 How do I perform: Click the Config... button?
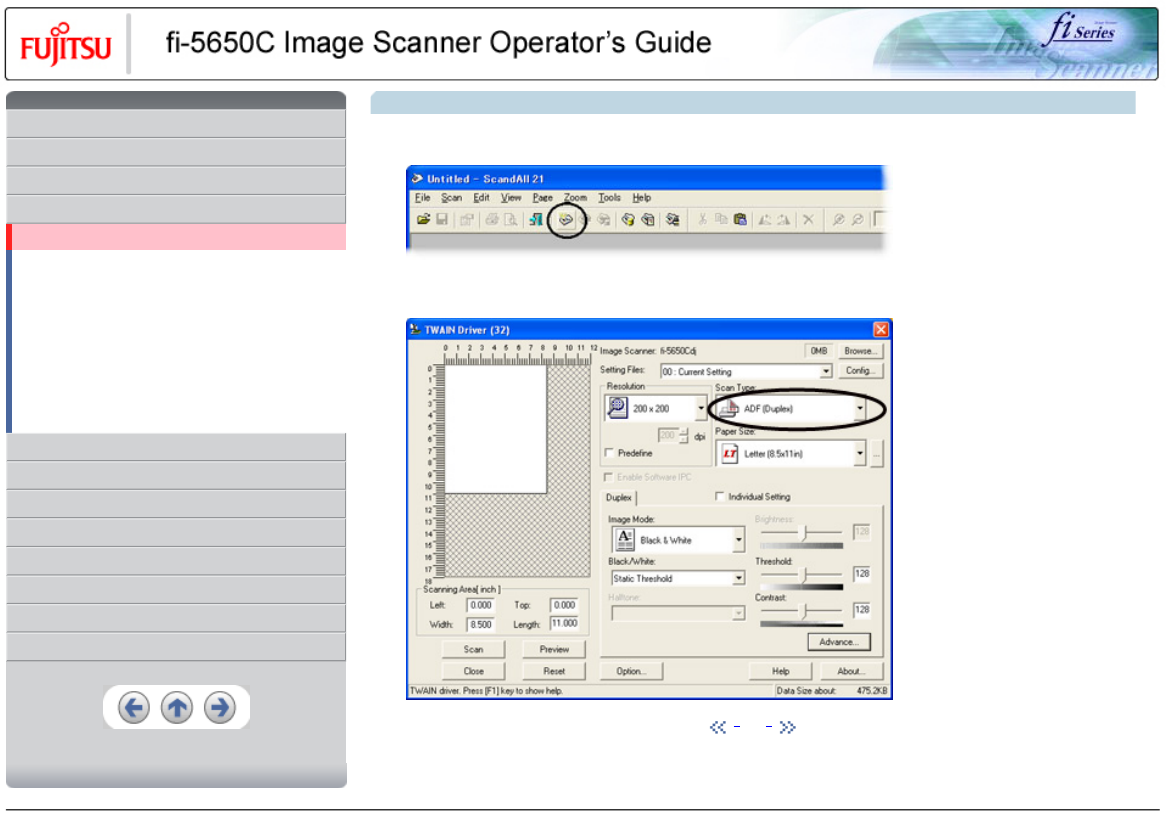(860, 370)
